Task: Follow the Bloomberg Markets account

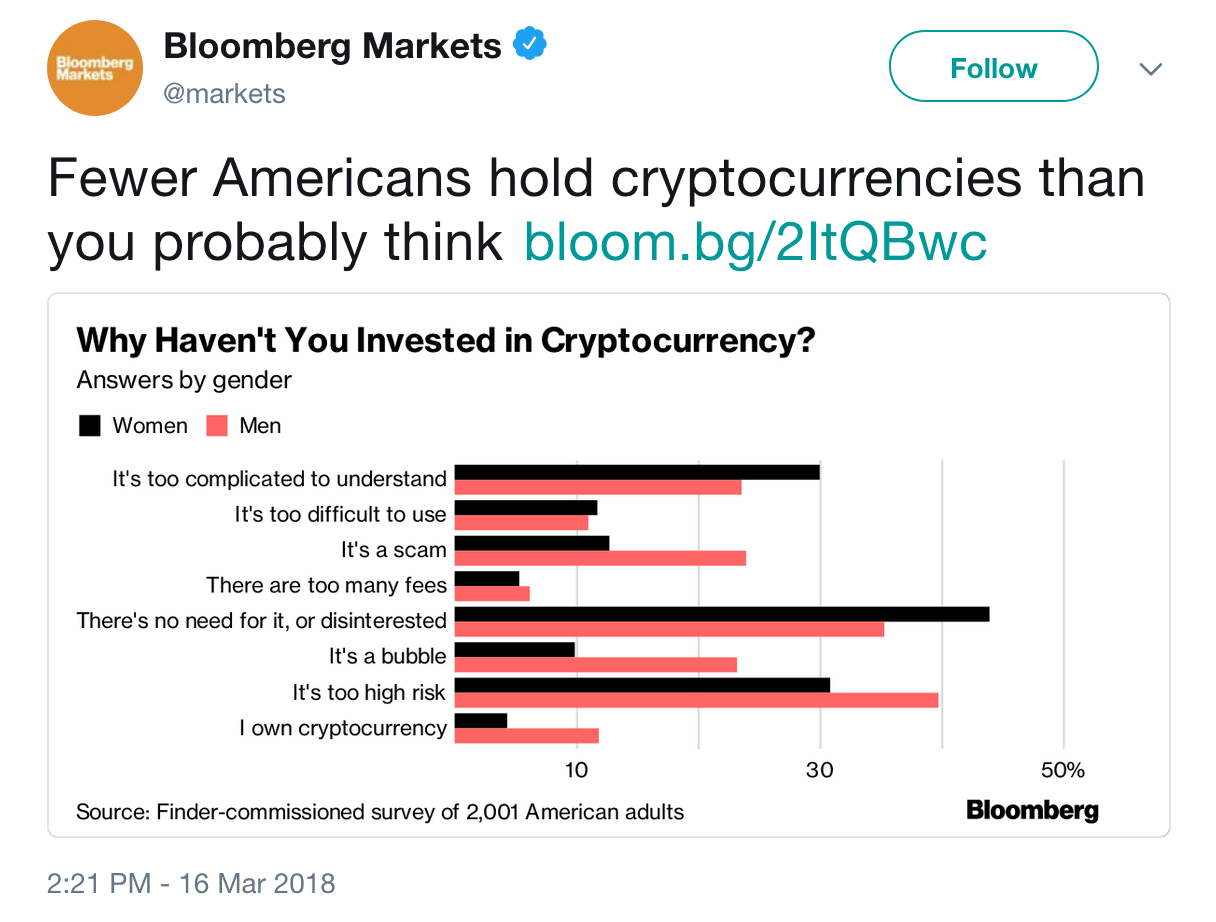Action: coord(993,67)
